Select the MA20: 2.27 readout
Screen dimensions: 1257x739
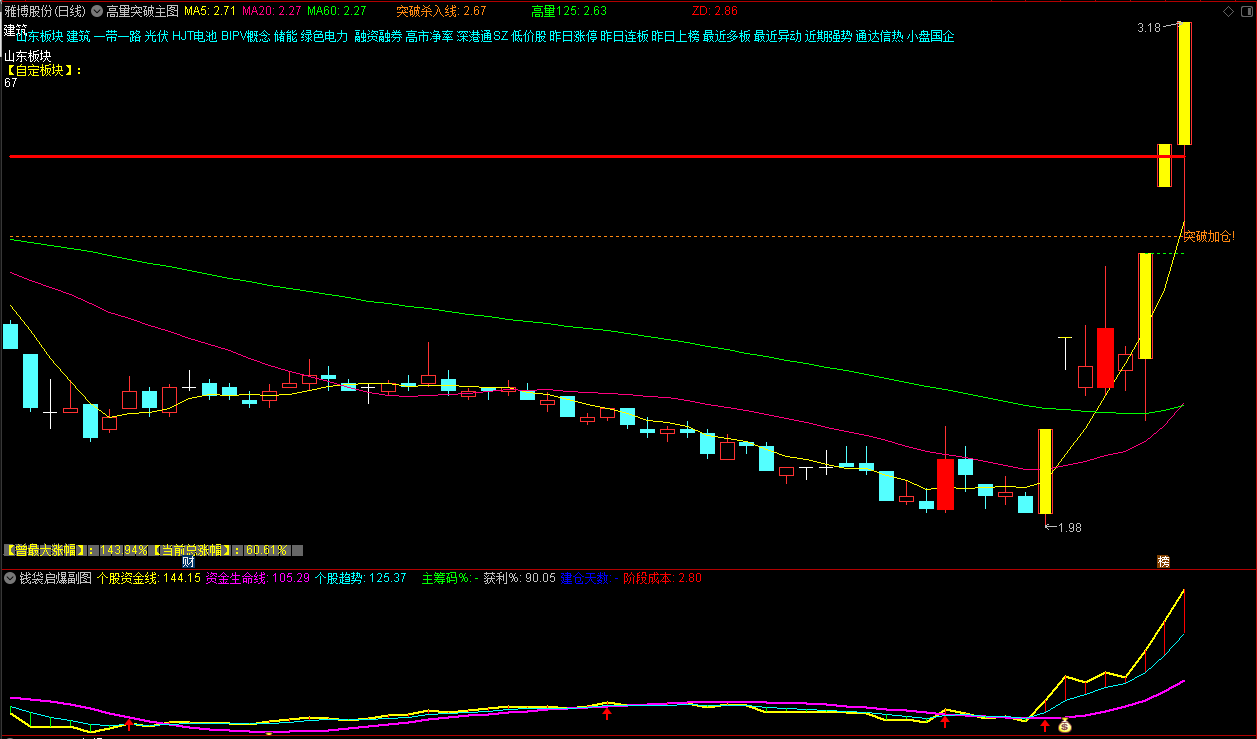coord(272,11)
